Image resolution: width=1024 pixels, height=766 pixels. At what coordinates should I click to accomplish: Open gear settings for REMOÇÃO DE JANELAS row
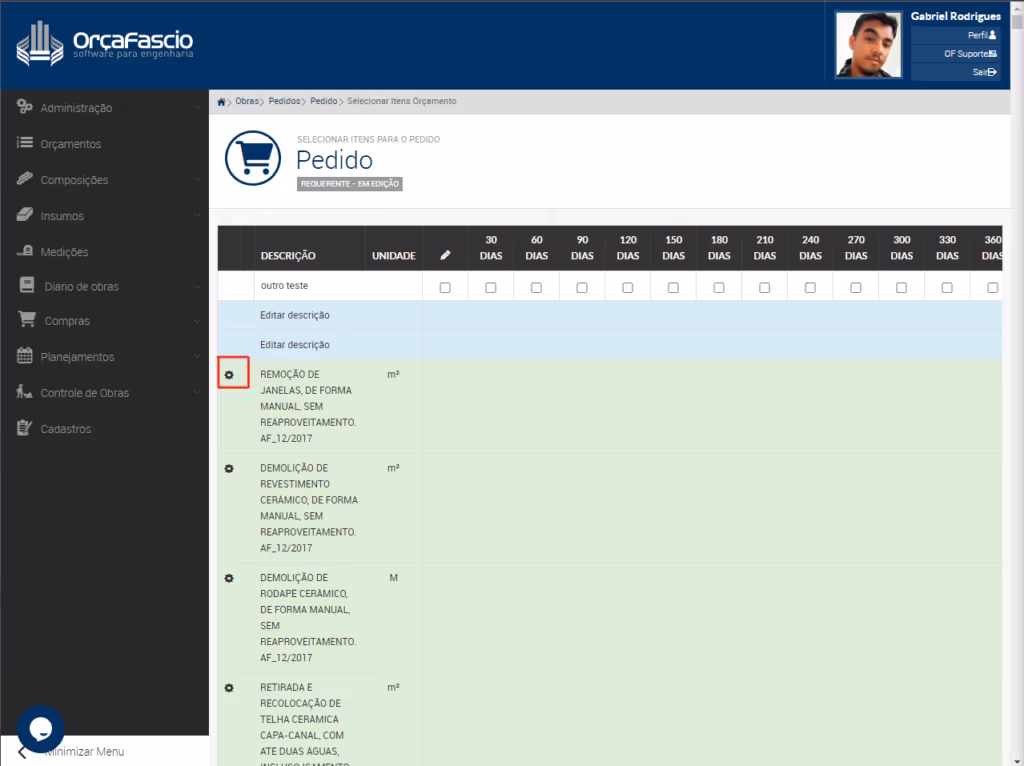click(x=229, y=375)
